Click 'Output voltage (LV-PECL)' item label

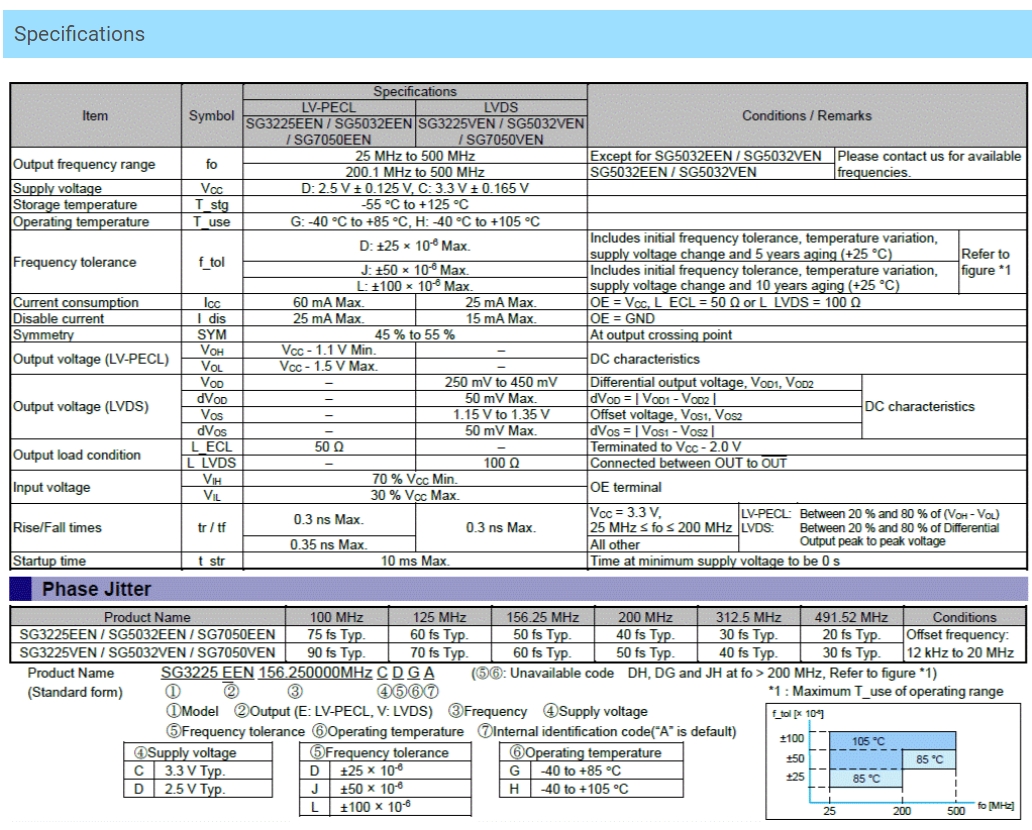pyautogui.click(x=91, y=359)
